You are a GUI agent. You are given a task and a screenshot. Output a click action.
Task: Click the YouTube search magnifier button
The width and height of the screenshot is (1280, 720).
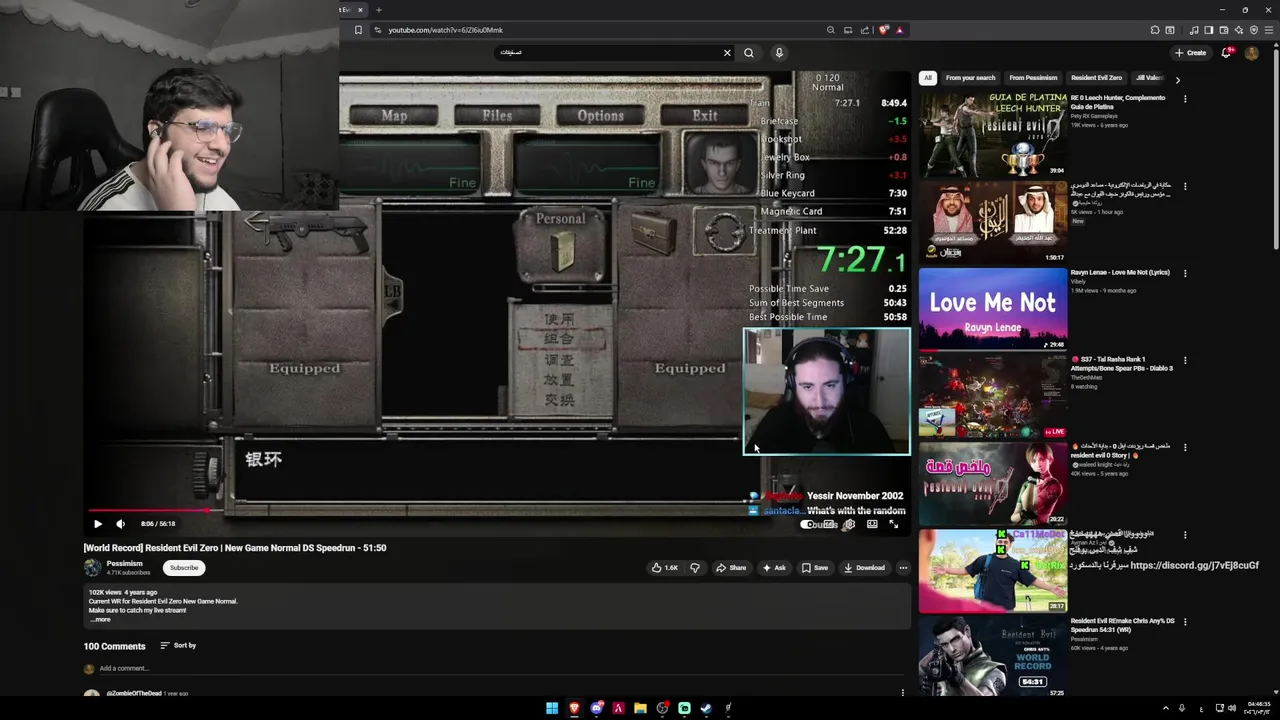coord(748,53)
